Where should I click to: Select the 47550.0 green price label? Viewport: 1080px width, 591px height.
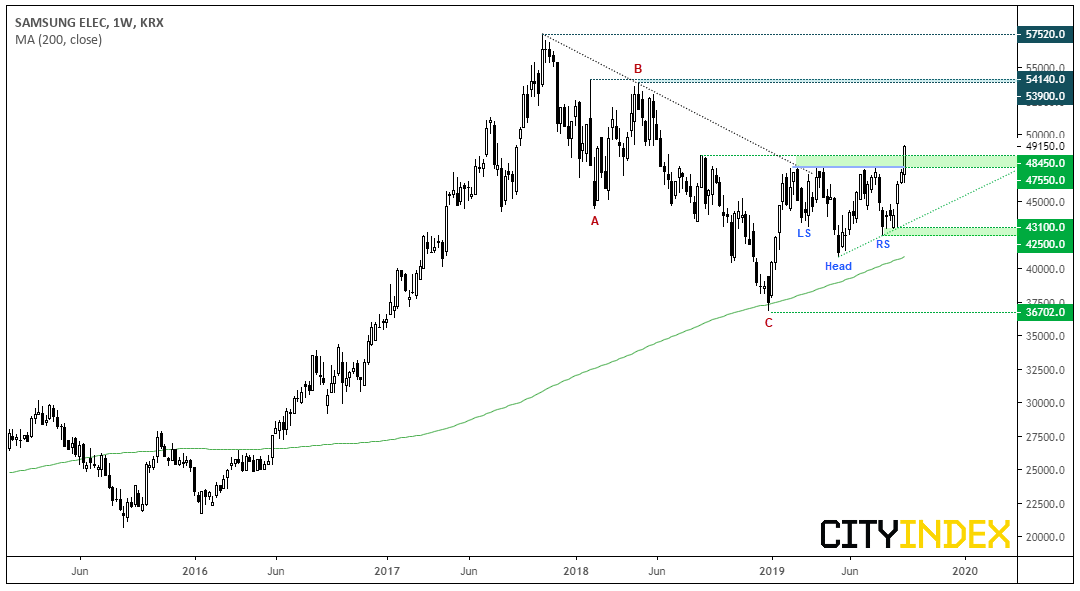1045,180
